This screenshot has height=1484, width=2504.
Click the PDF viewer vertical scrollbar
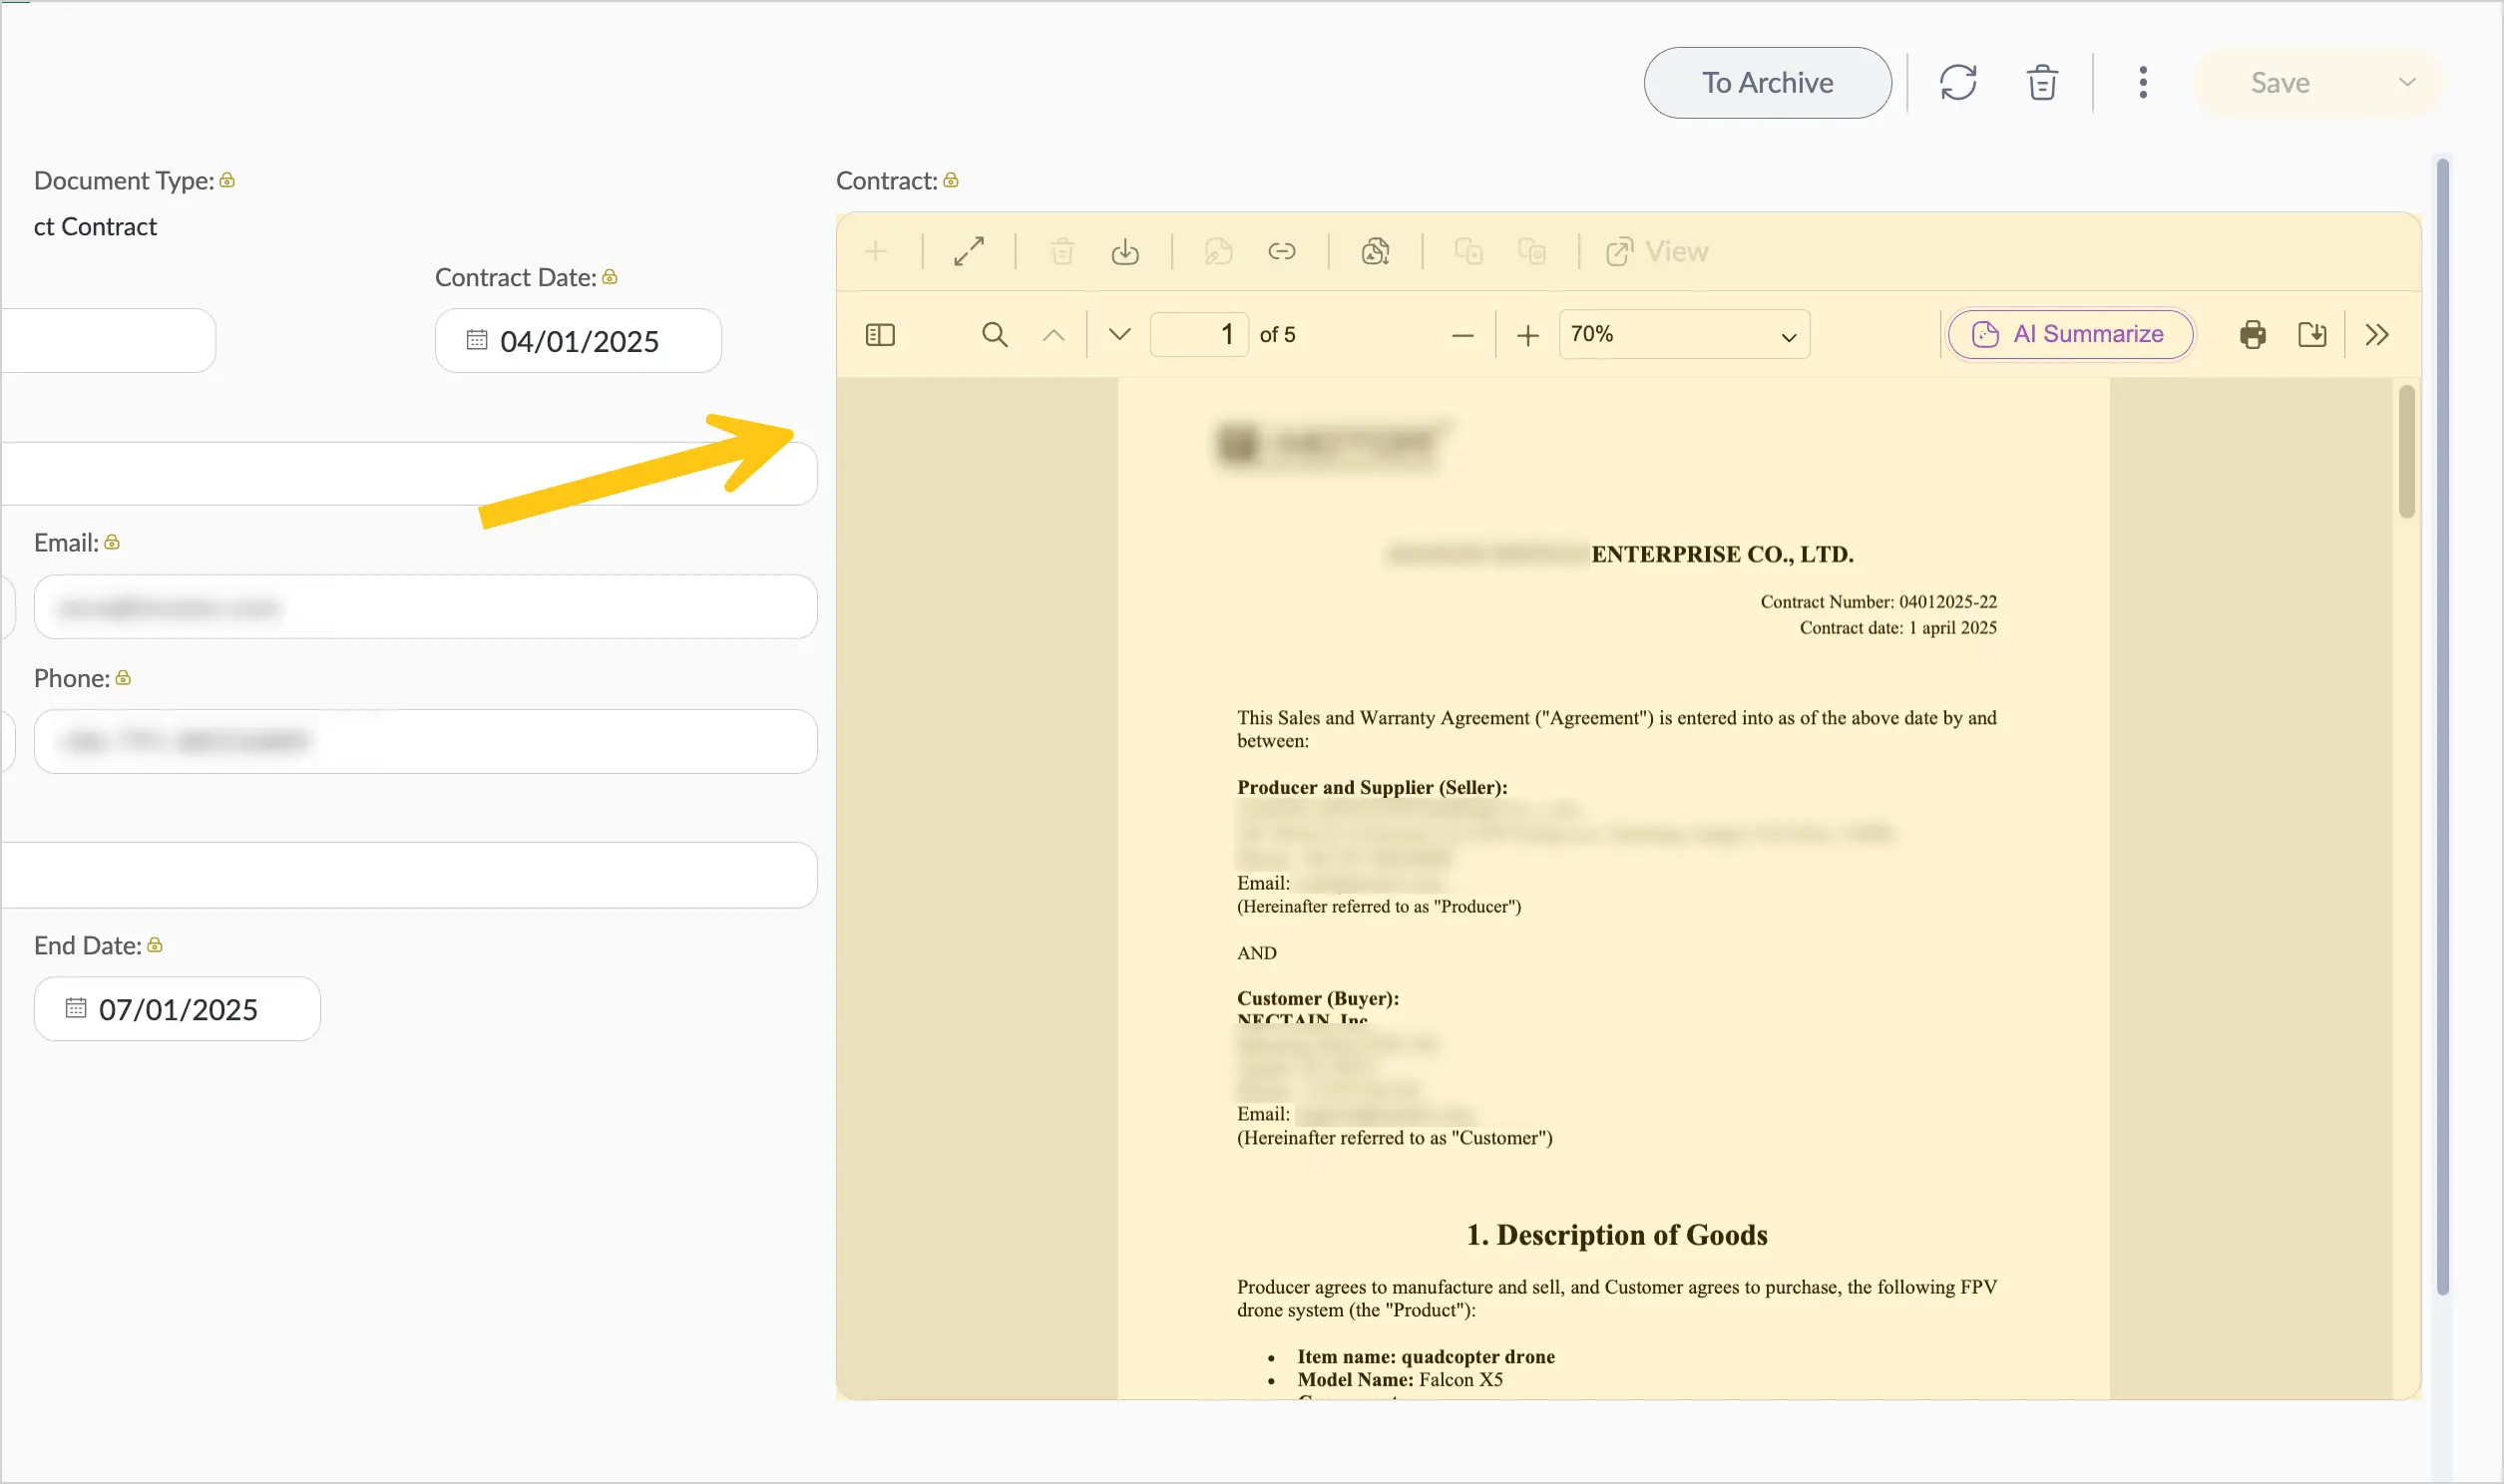point(2407,452)
